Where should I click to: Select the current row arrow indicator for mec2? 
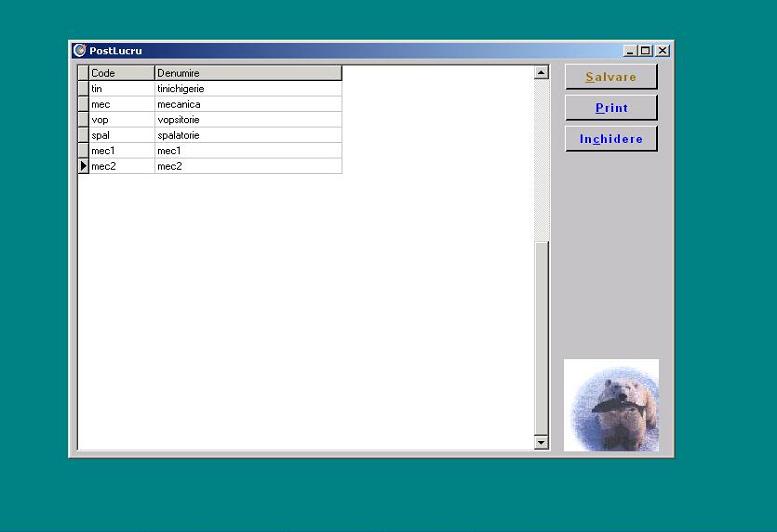[x=84, y=166]
